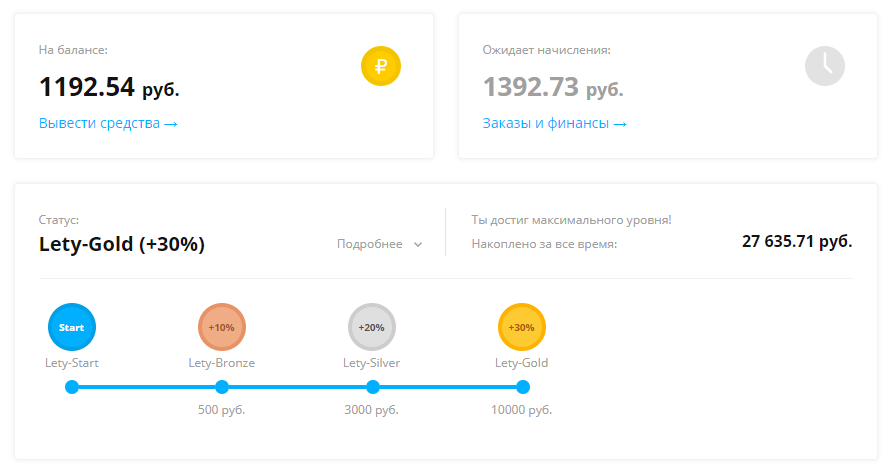Click the Lety-Silver level label
The width and height of the screenshot is (885, 471).
371,363
